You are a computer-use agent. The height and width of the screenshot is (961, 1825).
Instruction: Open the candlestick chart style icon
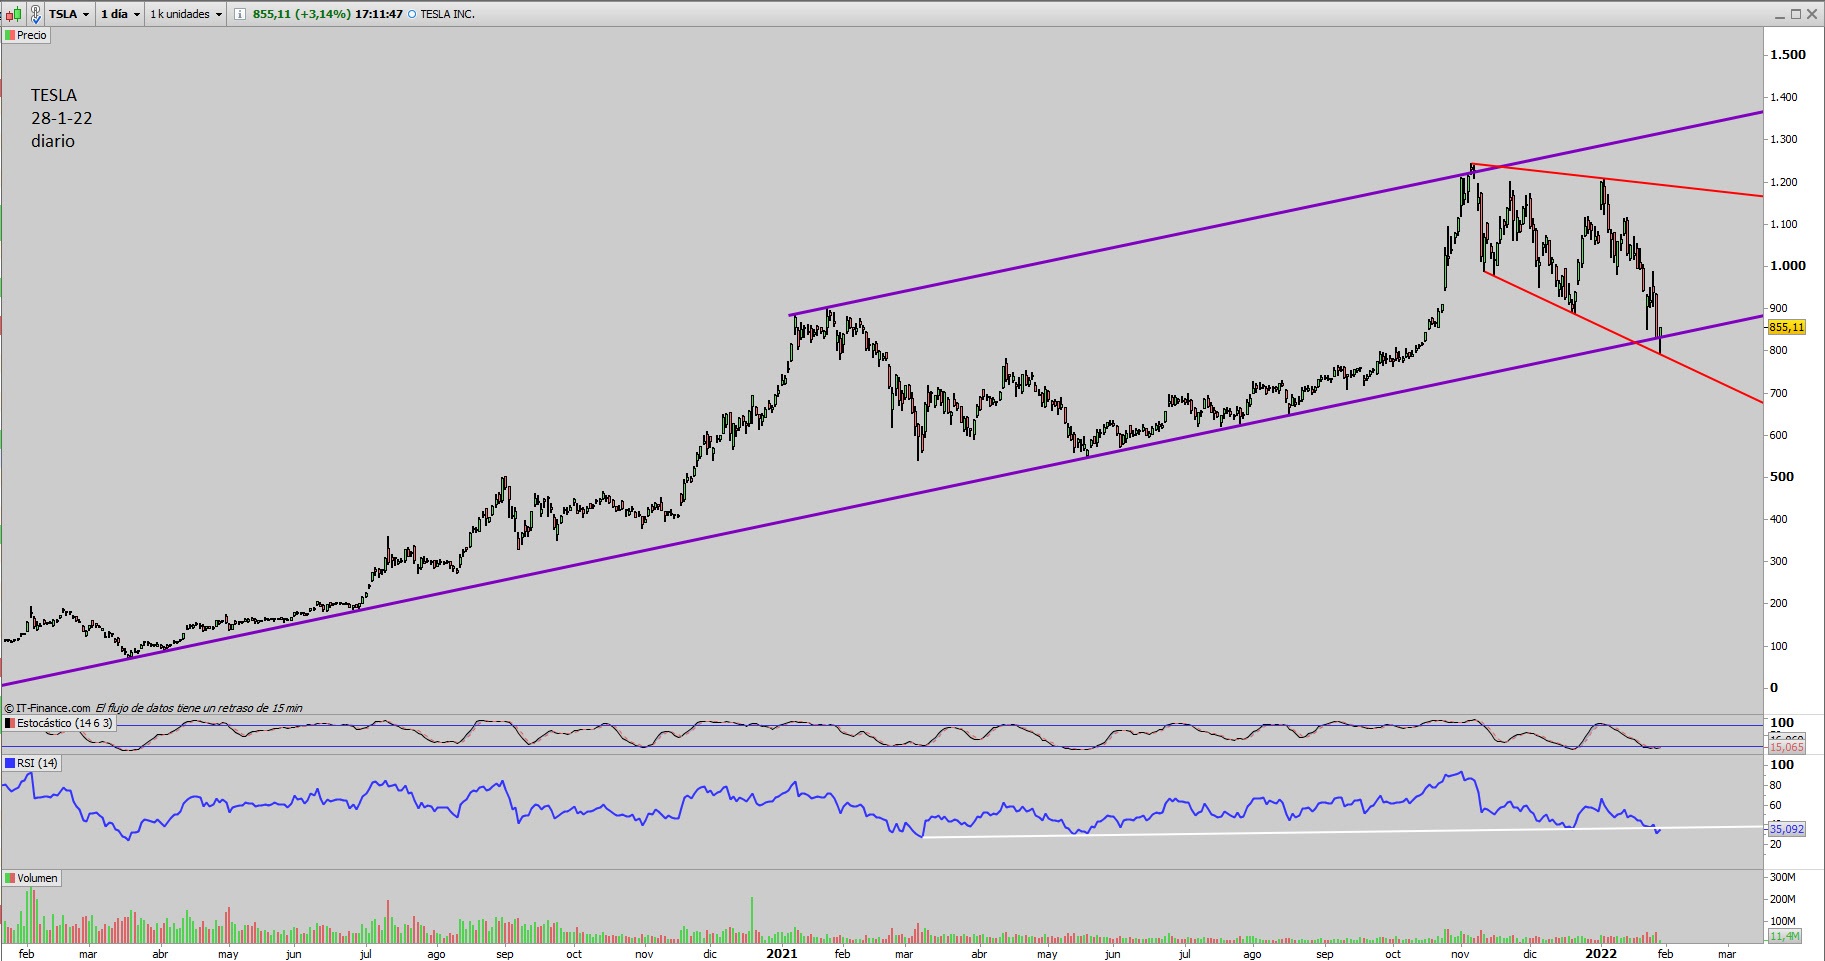[15, 14]
